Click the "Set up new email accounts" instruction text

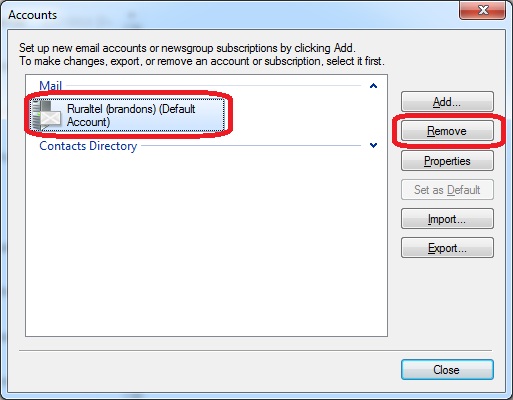coord(187,48)
